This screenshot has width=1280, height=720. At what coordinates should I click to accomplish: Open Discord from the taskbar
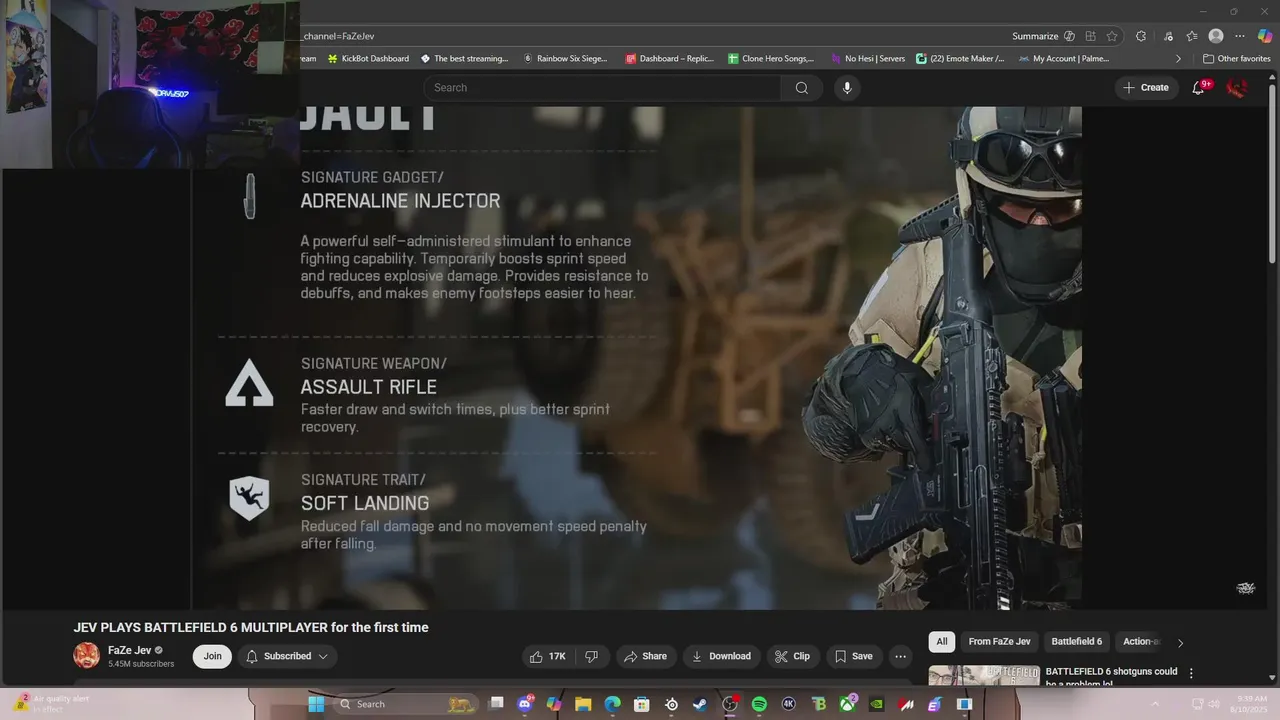525,704
